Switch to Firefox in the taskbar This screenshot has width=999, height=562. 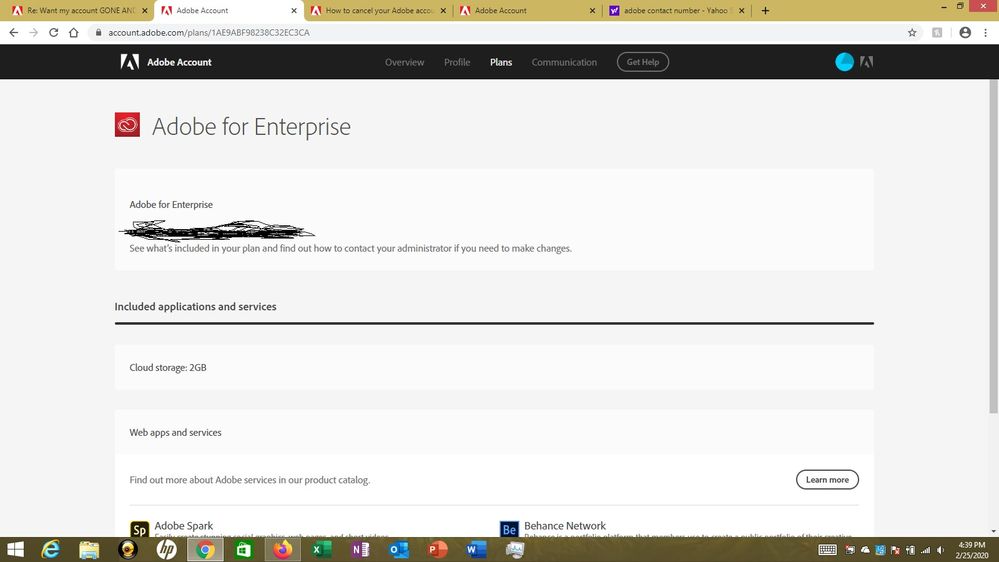(283, 549)
